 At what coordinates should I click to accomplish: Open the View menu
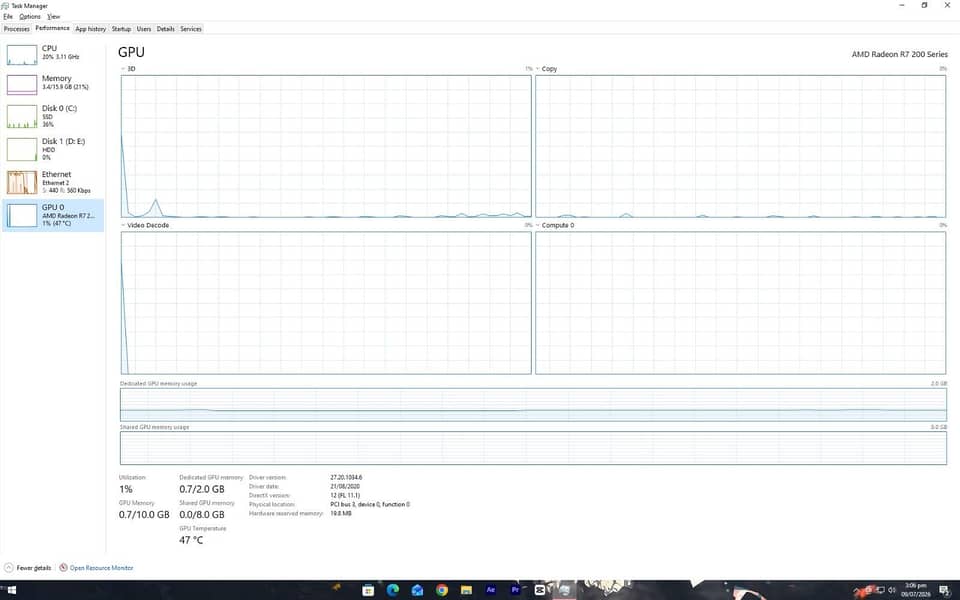point(54,17)
